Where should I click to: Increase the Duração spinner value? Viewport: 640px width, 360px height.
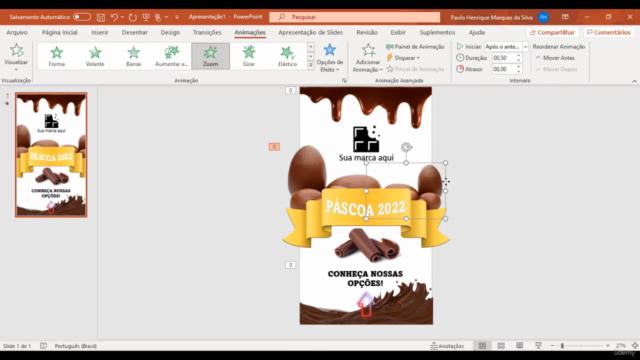click(519, 56)
